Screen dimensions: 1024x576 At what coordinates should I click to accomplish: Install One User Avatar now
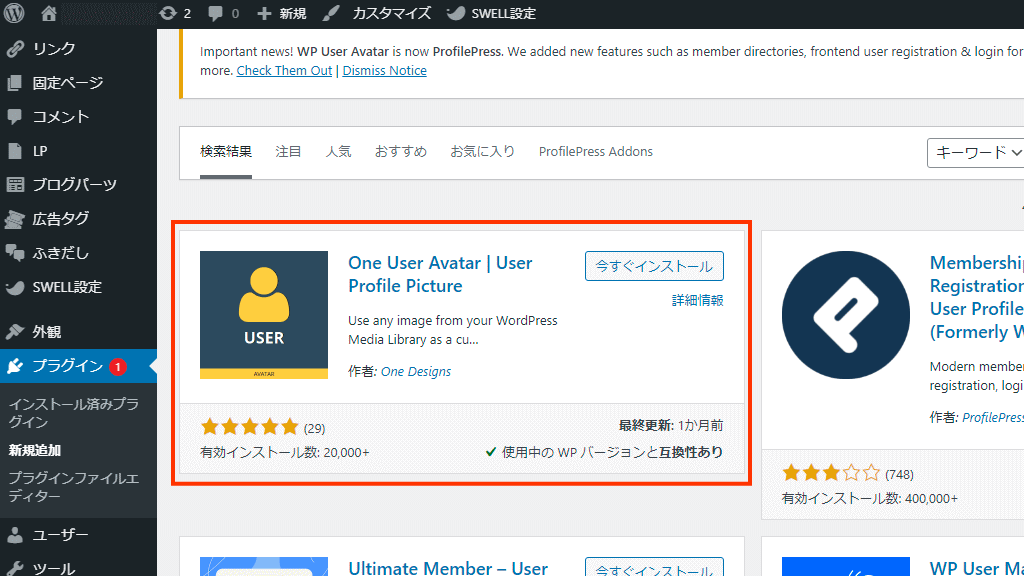(x=654, y=266)
